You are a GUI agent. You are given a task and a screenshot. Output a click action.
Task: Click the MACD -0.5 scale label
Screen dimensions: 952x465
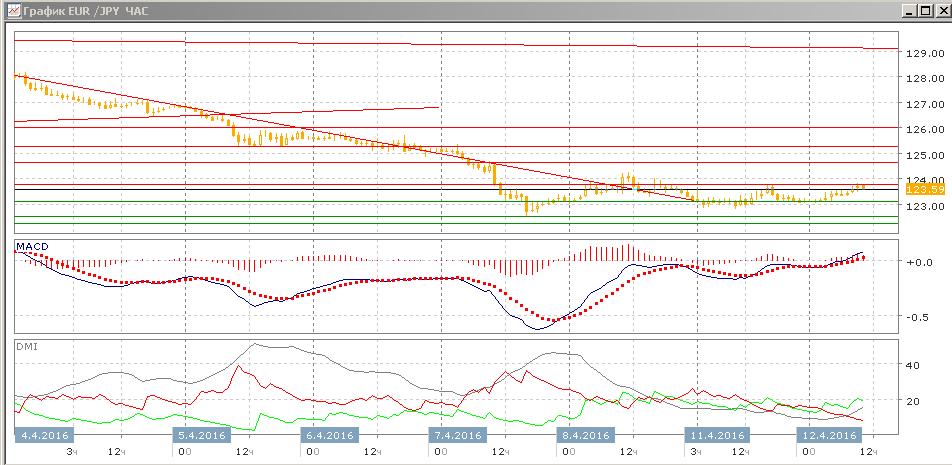(919, 317)
